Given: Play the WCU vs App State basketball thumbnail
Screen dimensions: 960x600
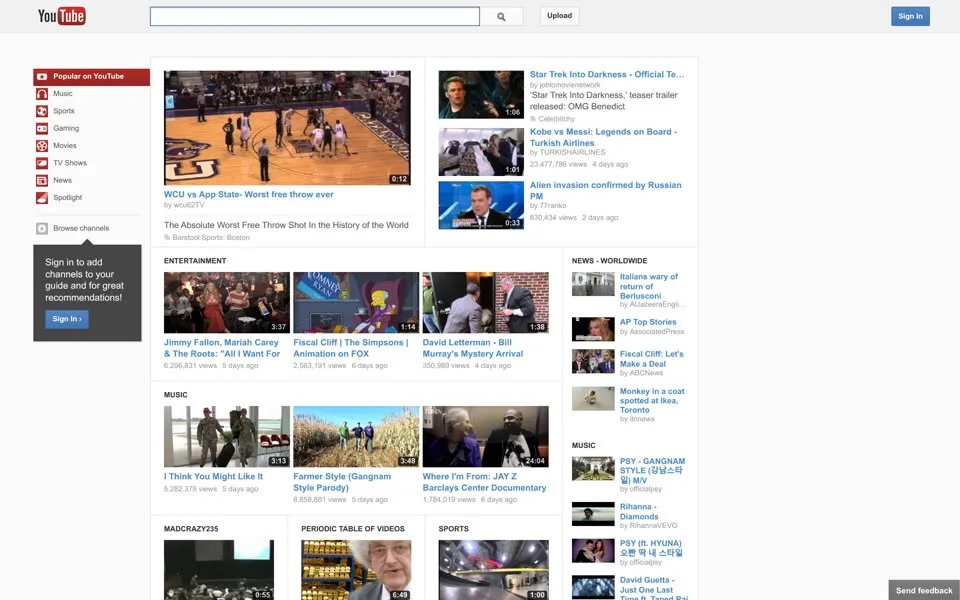Looking at the screenshot, I should point(287,127).
